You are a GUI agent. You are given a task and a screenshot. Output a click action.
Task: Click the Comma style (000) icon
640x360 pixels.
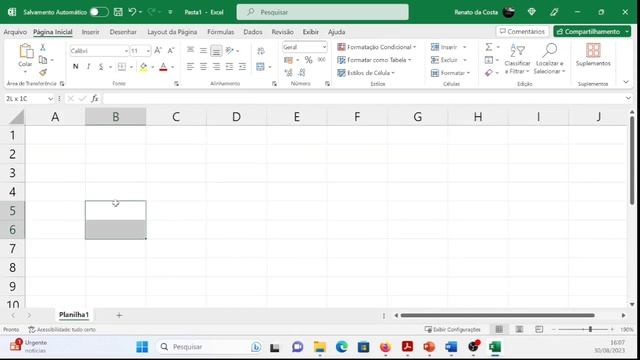tap(322, 60)
